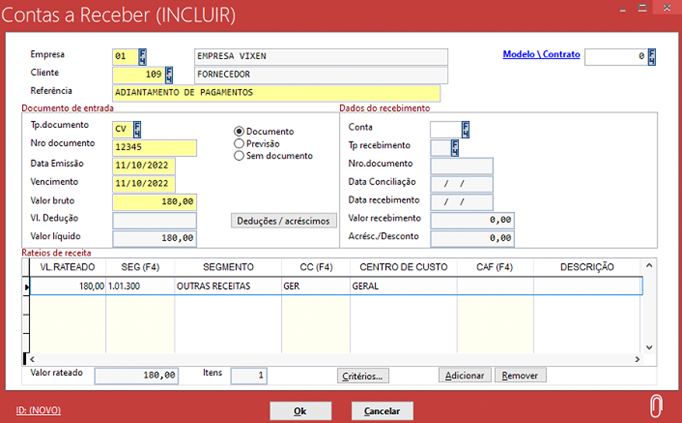Open the Modelo \ Contrato link

[539, 55]
